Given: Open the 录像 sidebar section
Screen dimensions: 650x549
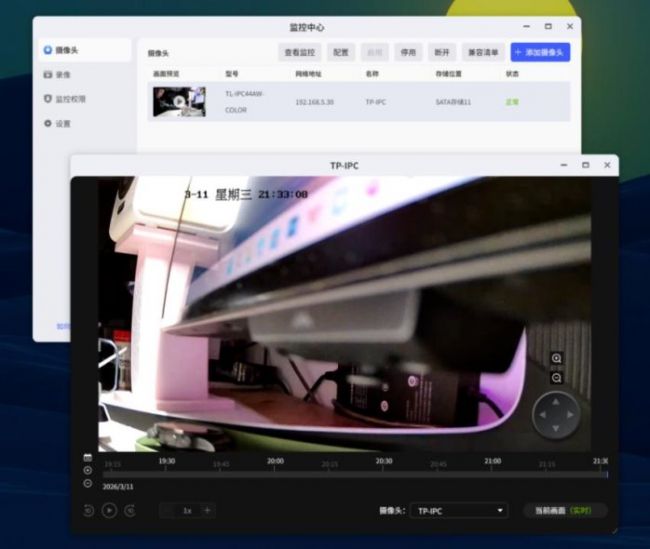Looking at the screenshot, I should point(63,74).
